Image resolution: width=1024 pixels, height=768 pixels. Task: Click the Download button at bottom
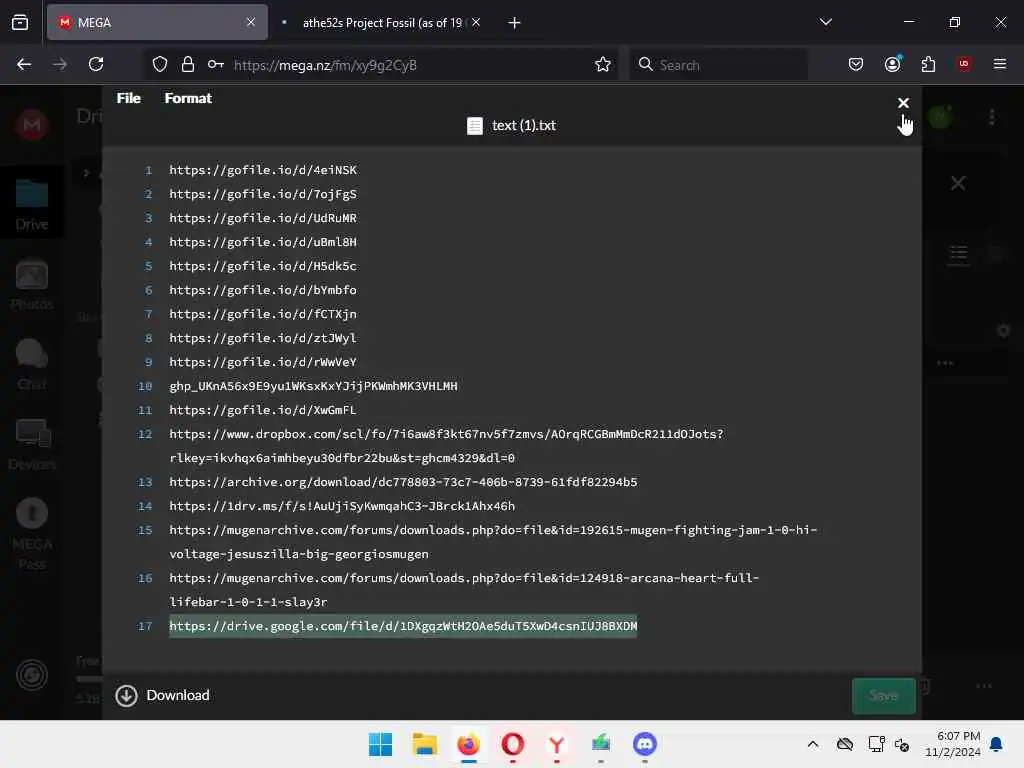[x=163, y=696]
